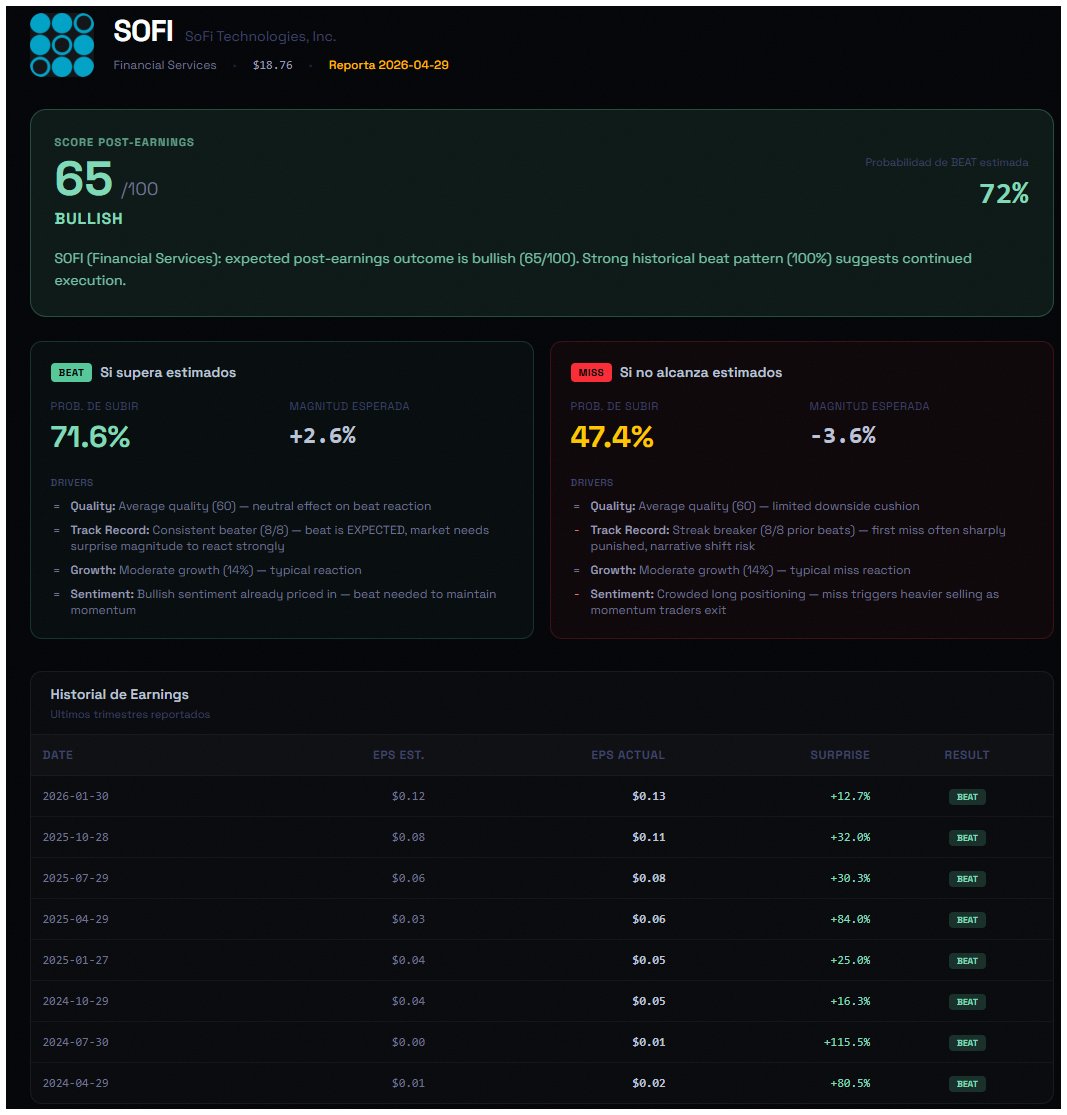
Task: Select the 2024-07-30 date row
Action: click(541, 1042)
